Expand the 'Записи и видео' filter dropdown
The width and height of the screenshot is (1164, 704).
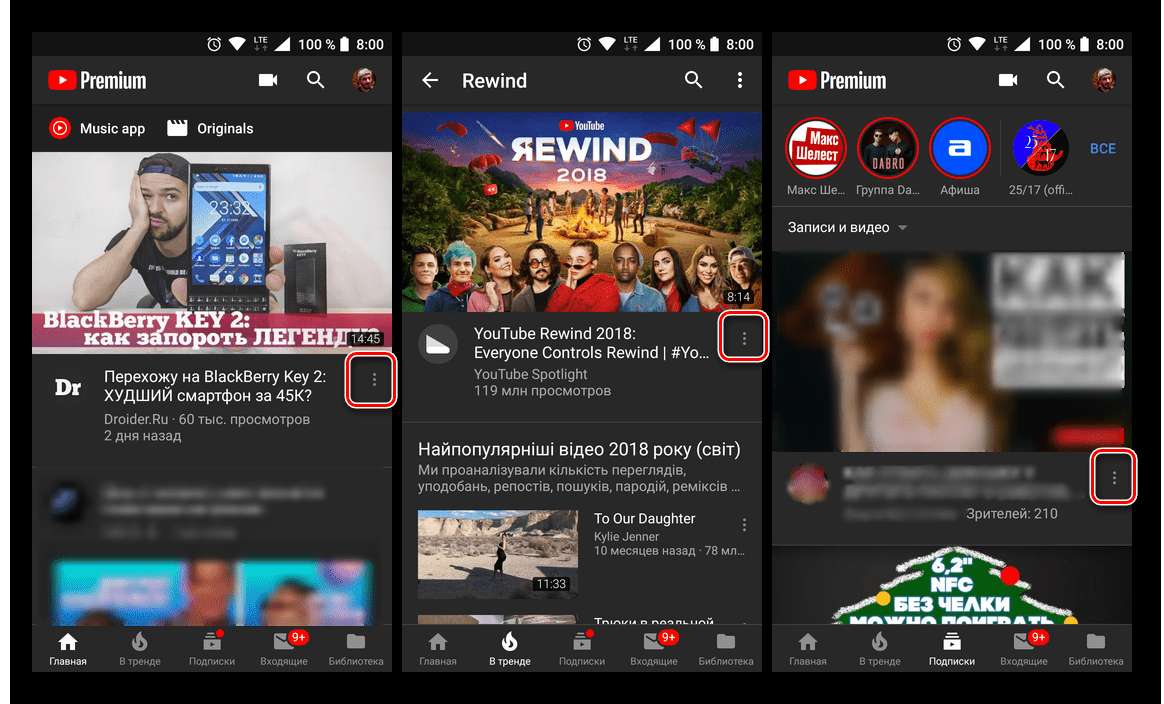click(x=847, y=227)
